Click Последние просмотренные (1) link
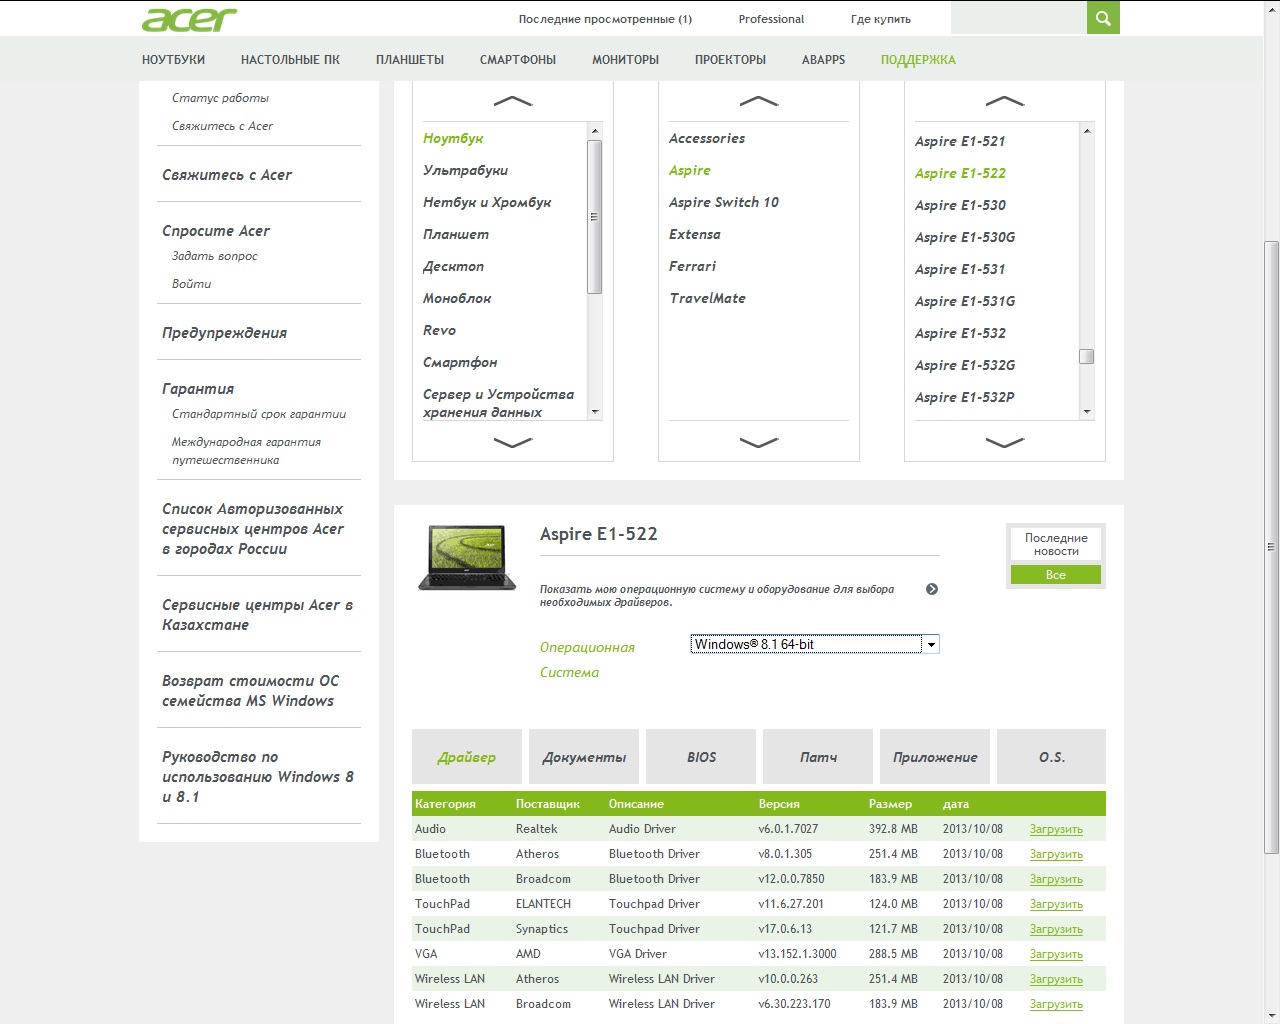 pyautogui.click(x=605, y=19)
